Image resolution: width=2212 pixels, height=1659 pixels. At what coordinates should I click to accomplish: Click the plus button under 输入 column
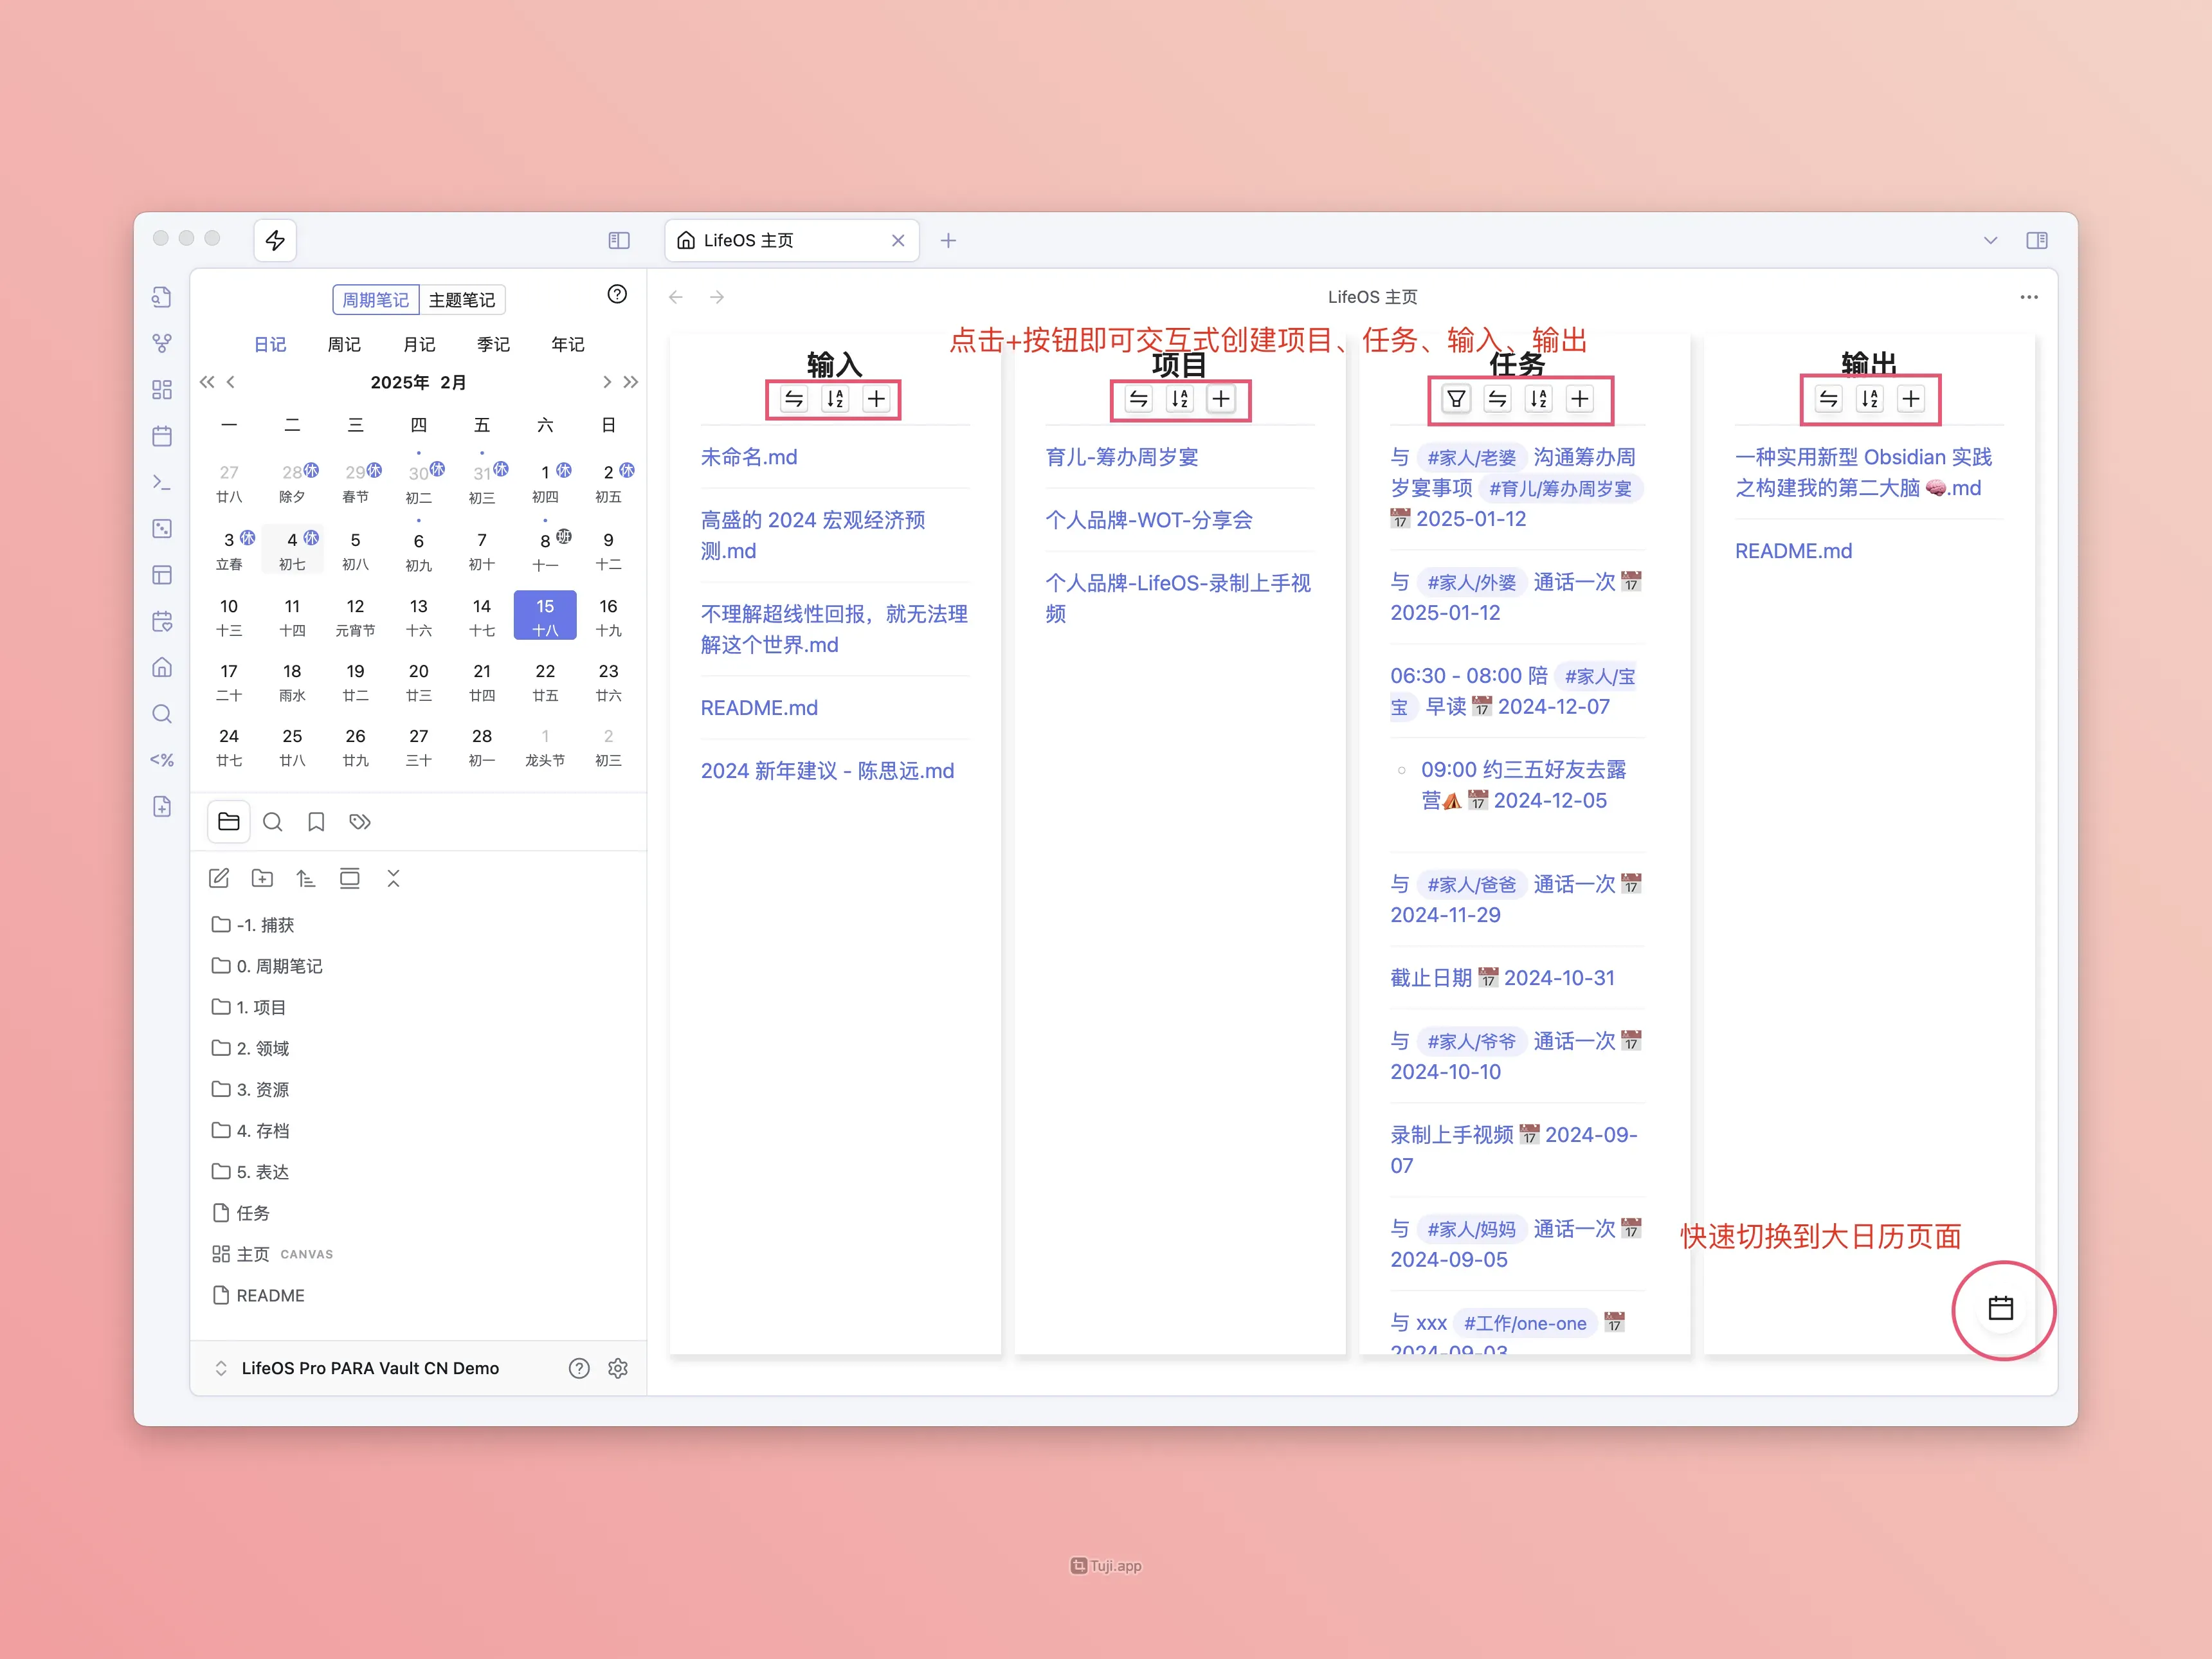pyautogui.click(x=876, y=399)
